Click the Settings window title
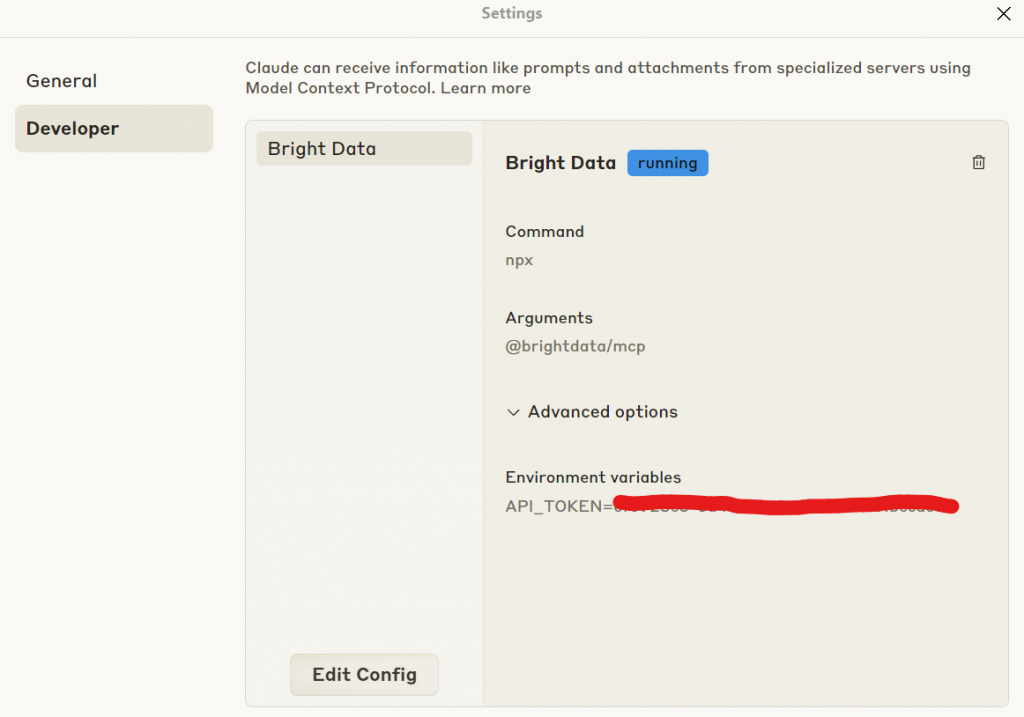Image resolution: width=1024 pixels, height=717 pixels. (511, 14)
